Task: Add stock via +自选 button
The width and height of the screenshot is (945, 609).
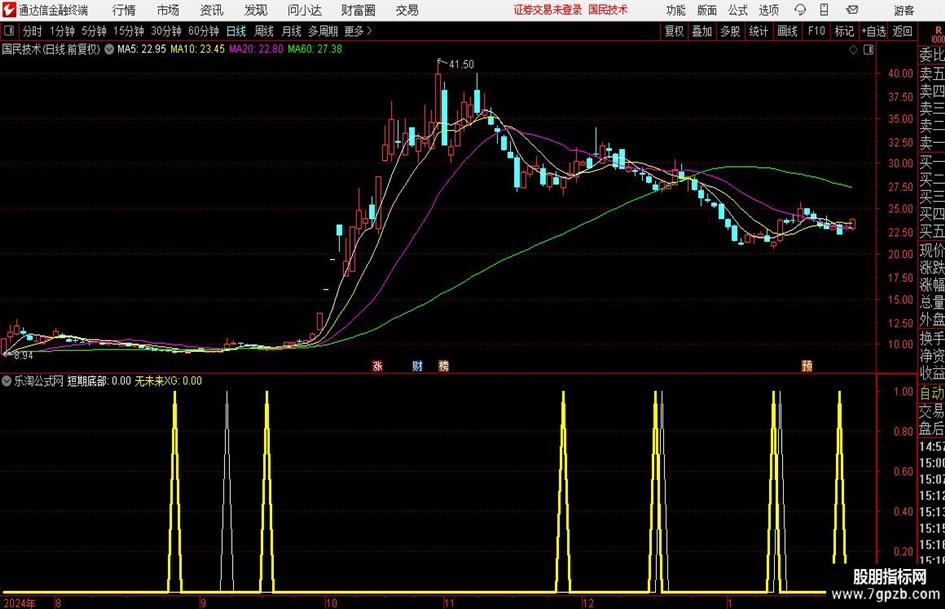Action: click(874, 31)
